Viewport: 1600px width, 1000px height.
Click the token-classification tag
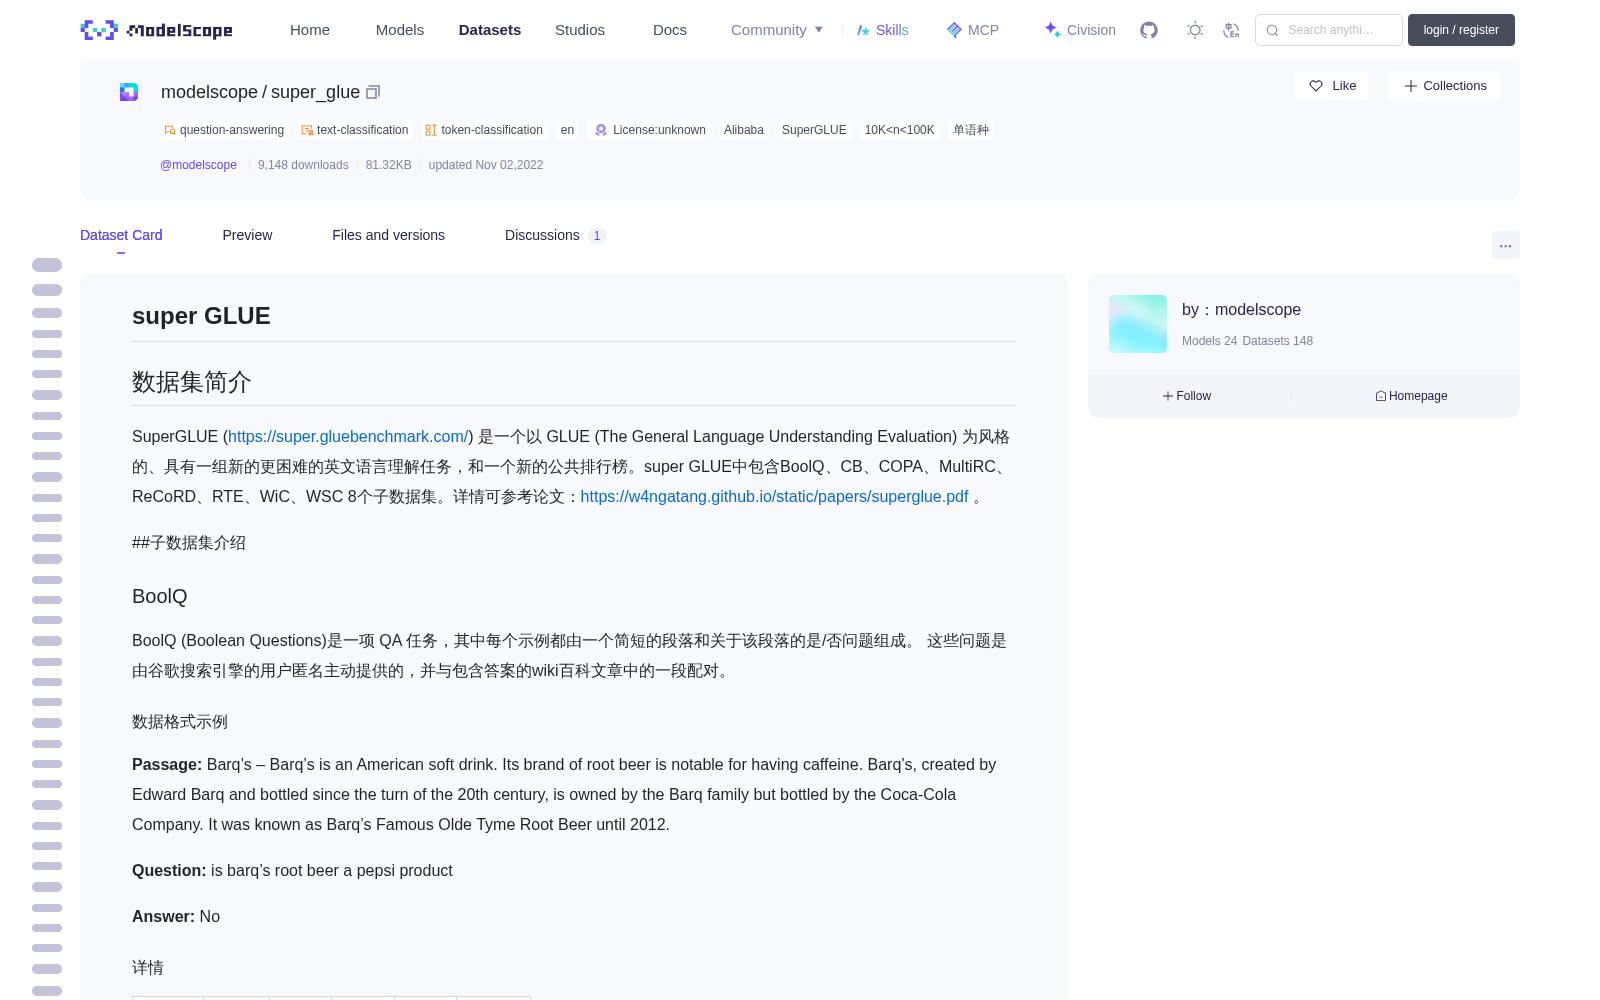(x=484, y=130)
